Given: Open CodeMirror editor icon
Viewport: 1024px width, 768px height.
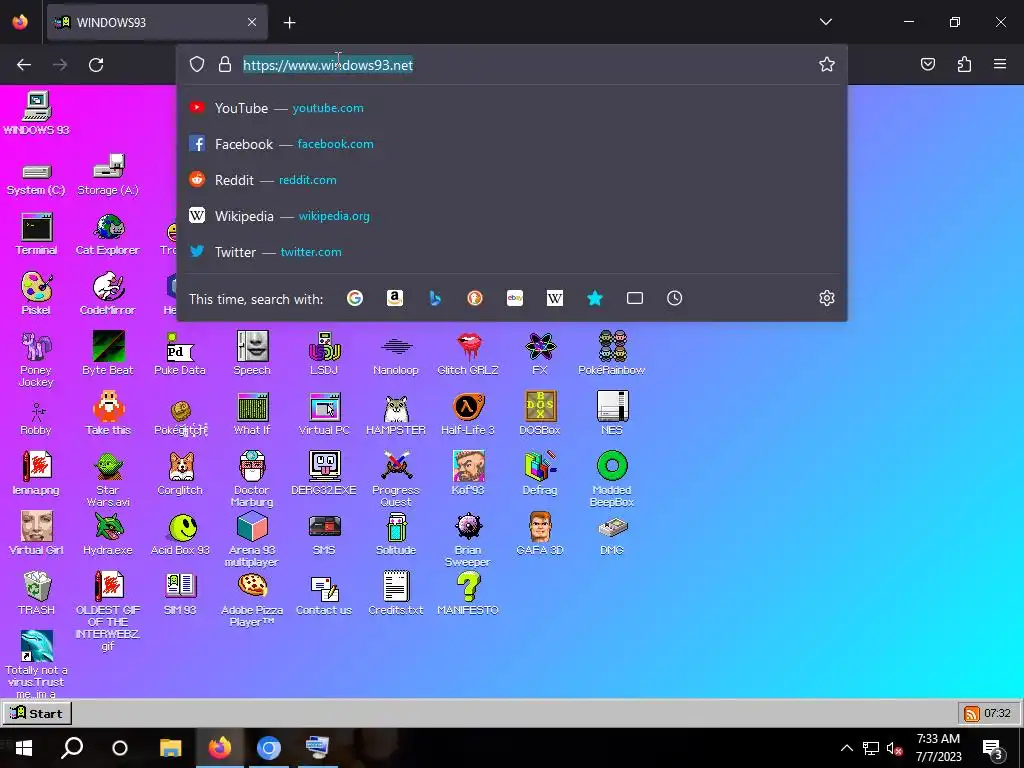Looking at the screenshot, I should pyautogui.click(x=108, y=287).
